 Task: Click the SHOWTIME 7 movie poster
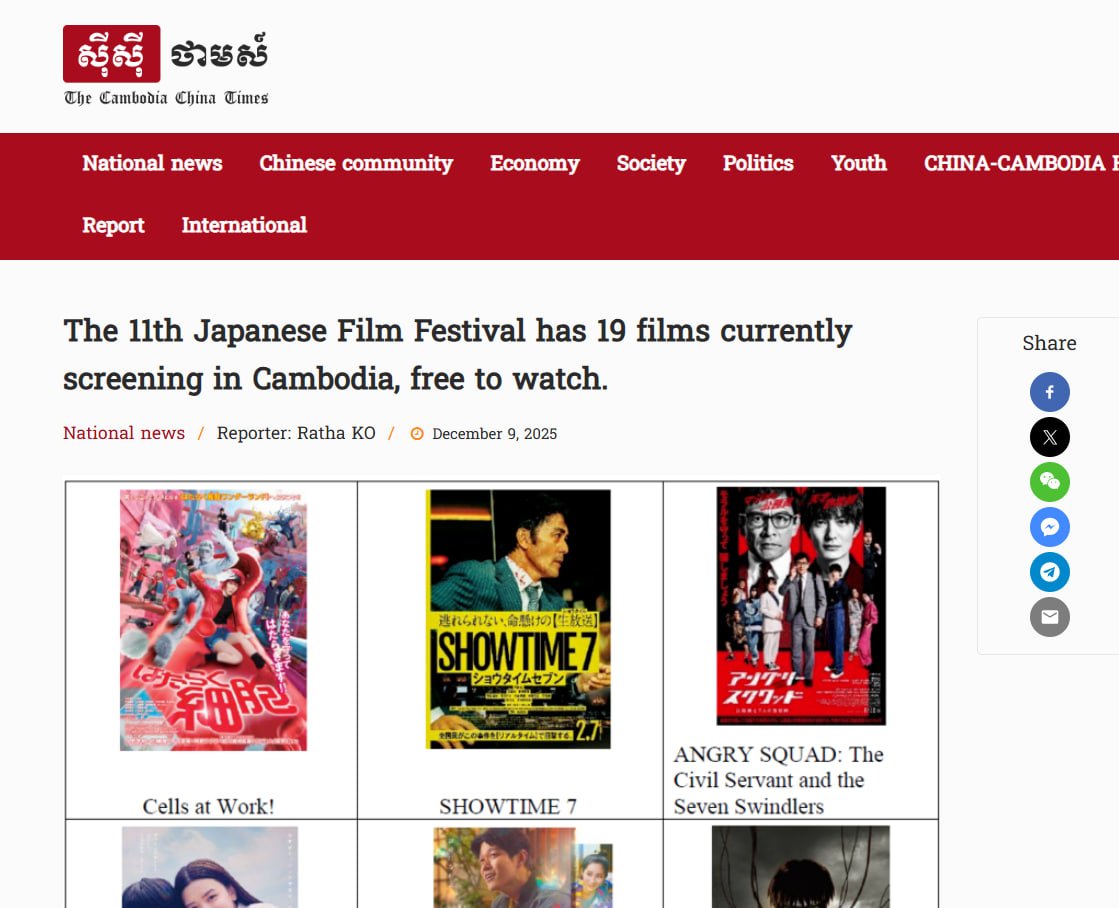pyautogui.click(x=518, y=619)
